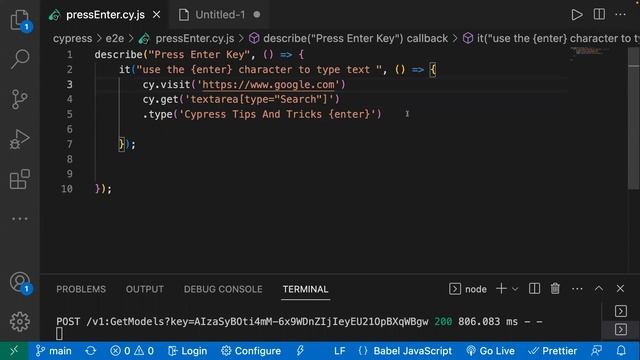640x360 pixels.
Task: Create a new terminal with plus
Action: pyautogui.click(x=501, y=289)
